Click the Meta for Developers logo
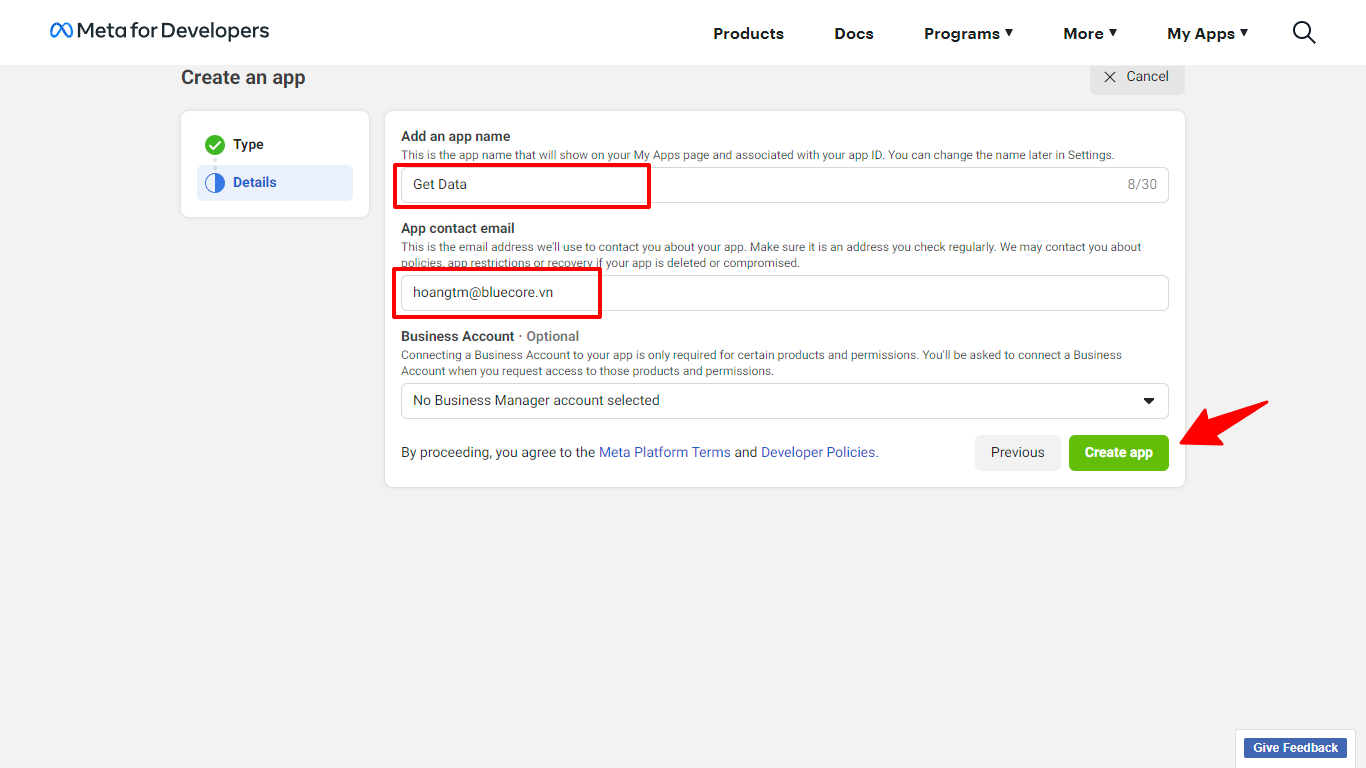Viewport: 1366px width, 768px height. coord(160,31)
